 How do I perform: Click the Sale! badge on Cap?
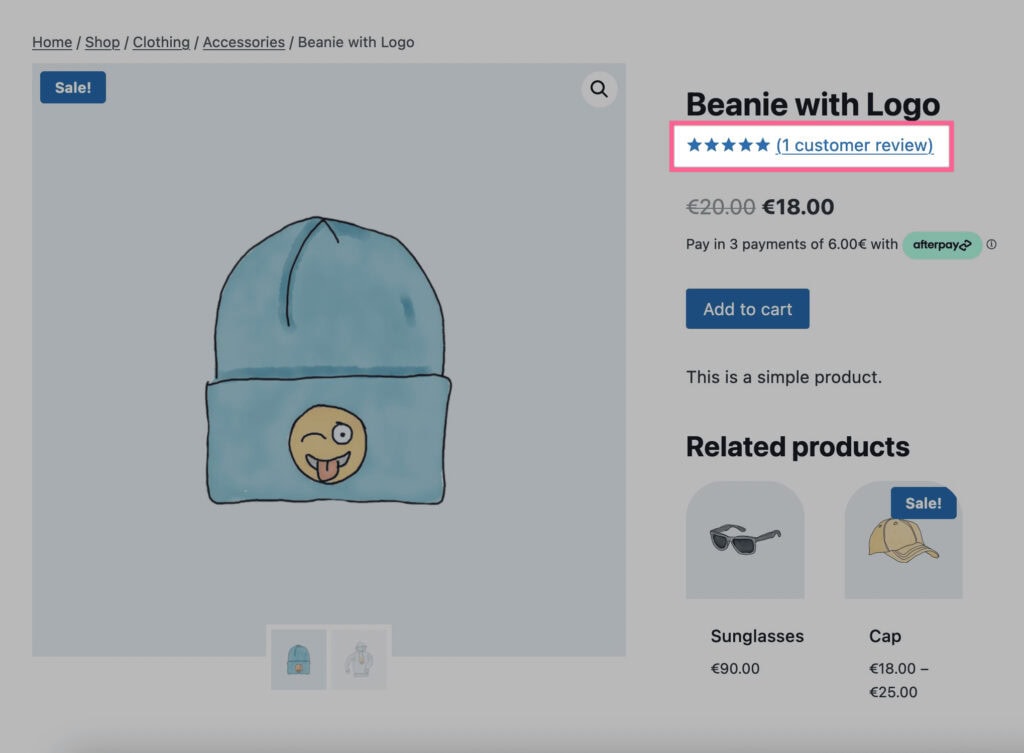(x=923, y=503)
